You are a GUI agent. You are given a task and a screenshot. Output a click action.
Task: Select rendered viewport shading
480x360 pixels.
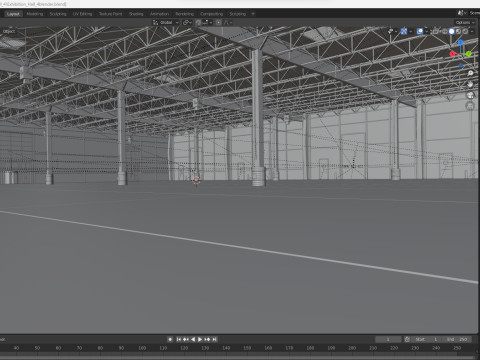pyautogui.click(x=465, y=31)
